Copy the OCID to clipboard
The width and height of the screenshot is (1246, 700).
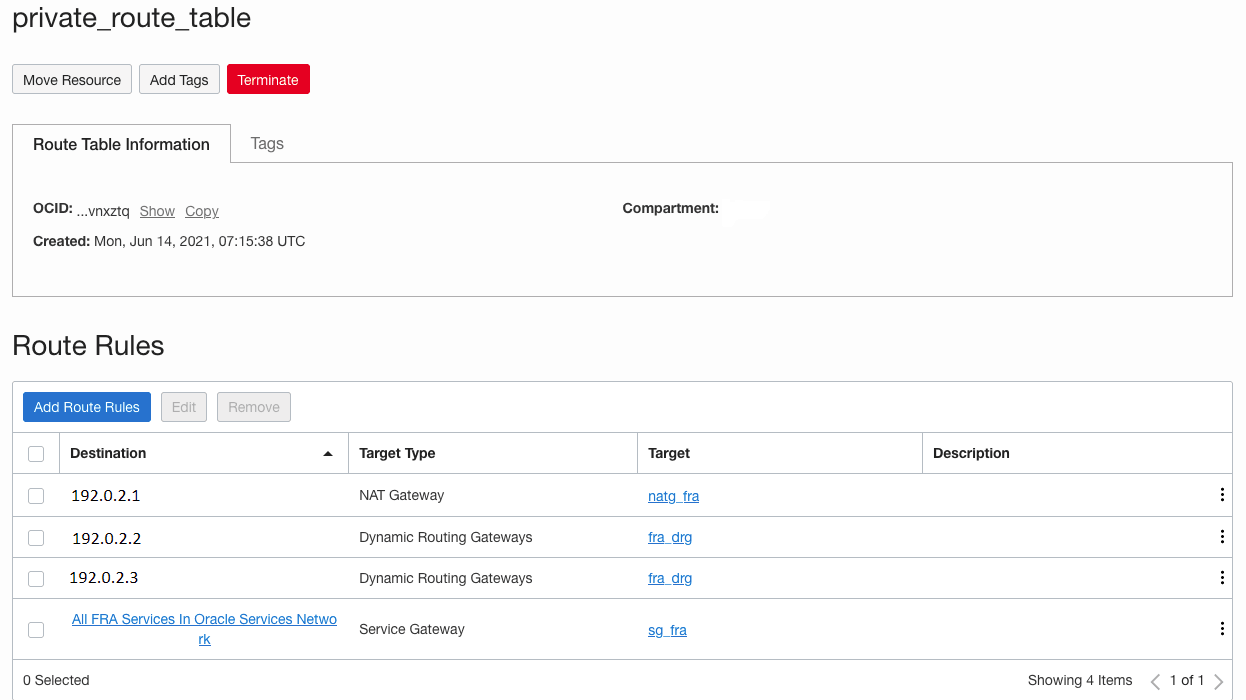(x=201, y=211)
